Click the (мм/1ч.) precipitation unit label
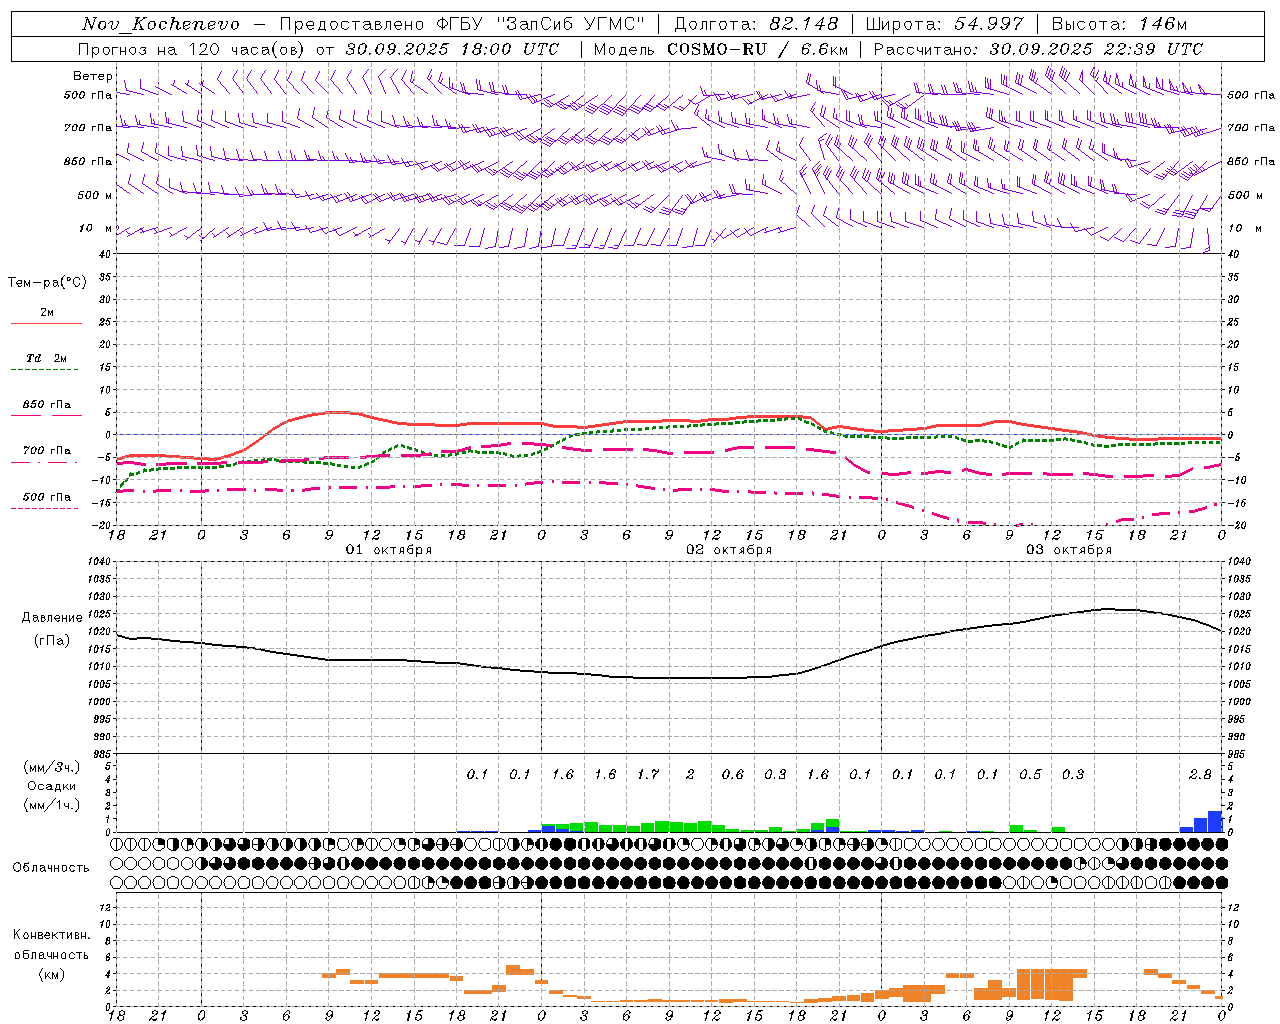 click(x=52, y=805)
